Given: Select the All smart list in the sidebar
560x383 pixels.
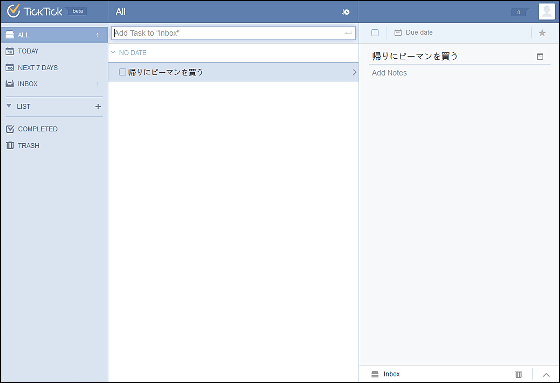Looking at the screenshot, I should pos(54,35).
